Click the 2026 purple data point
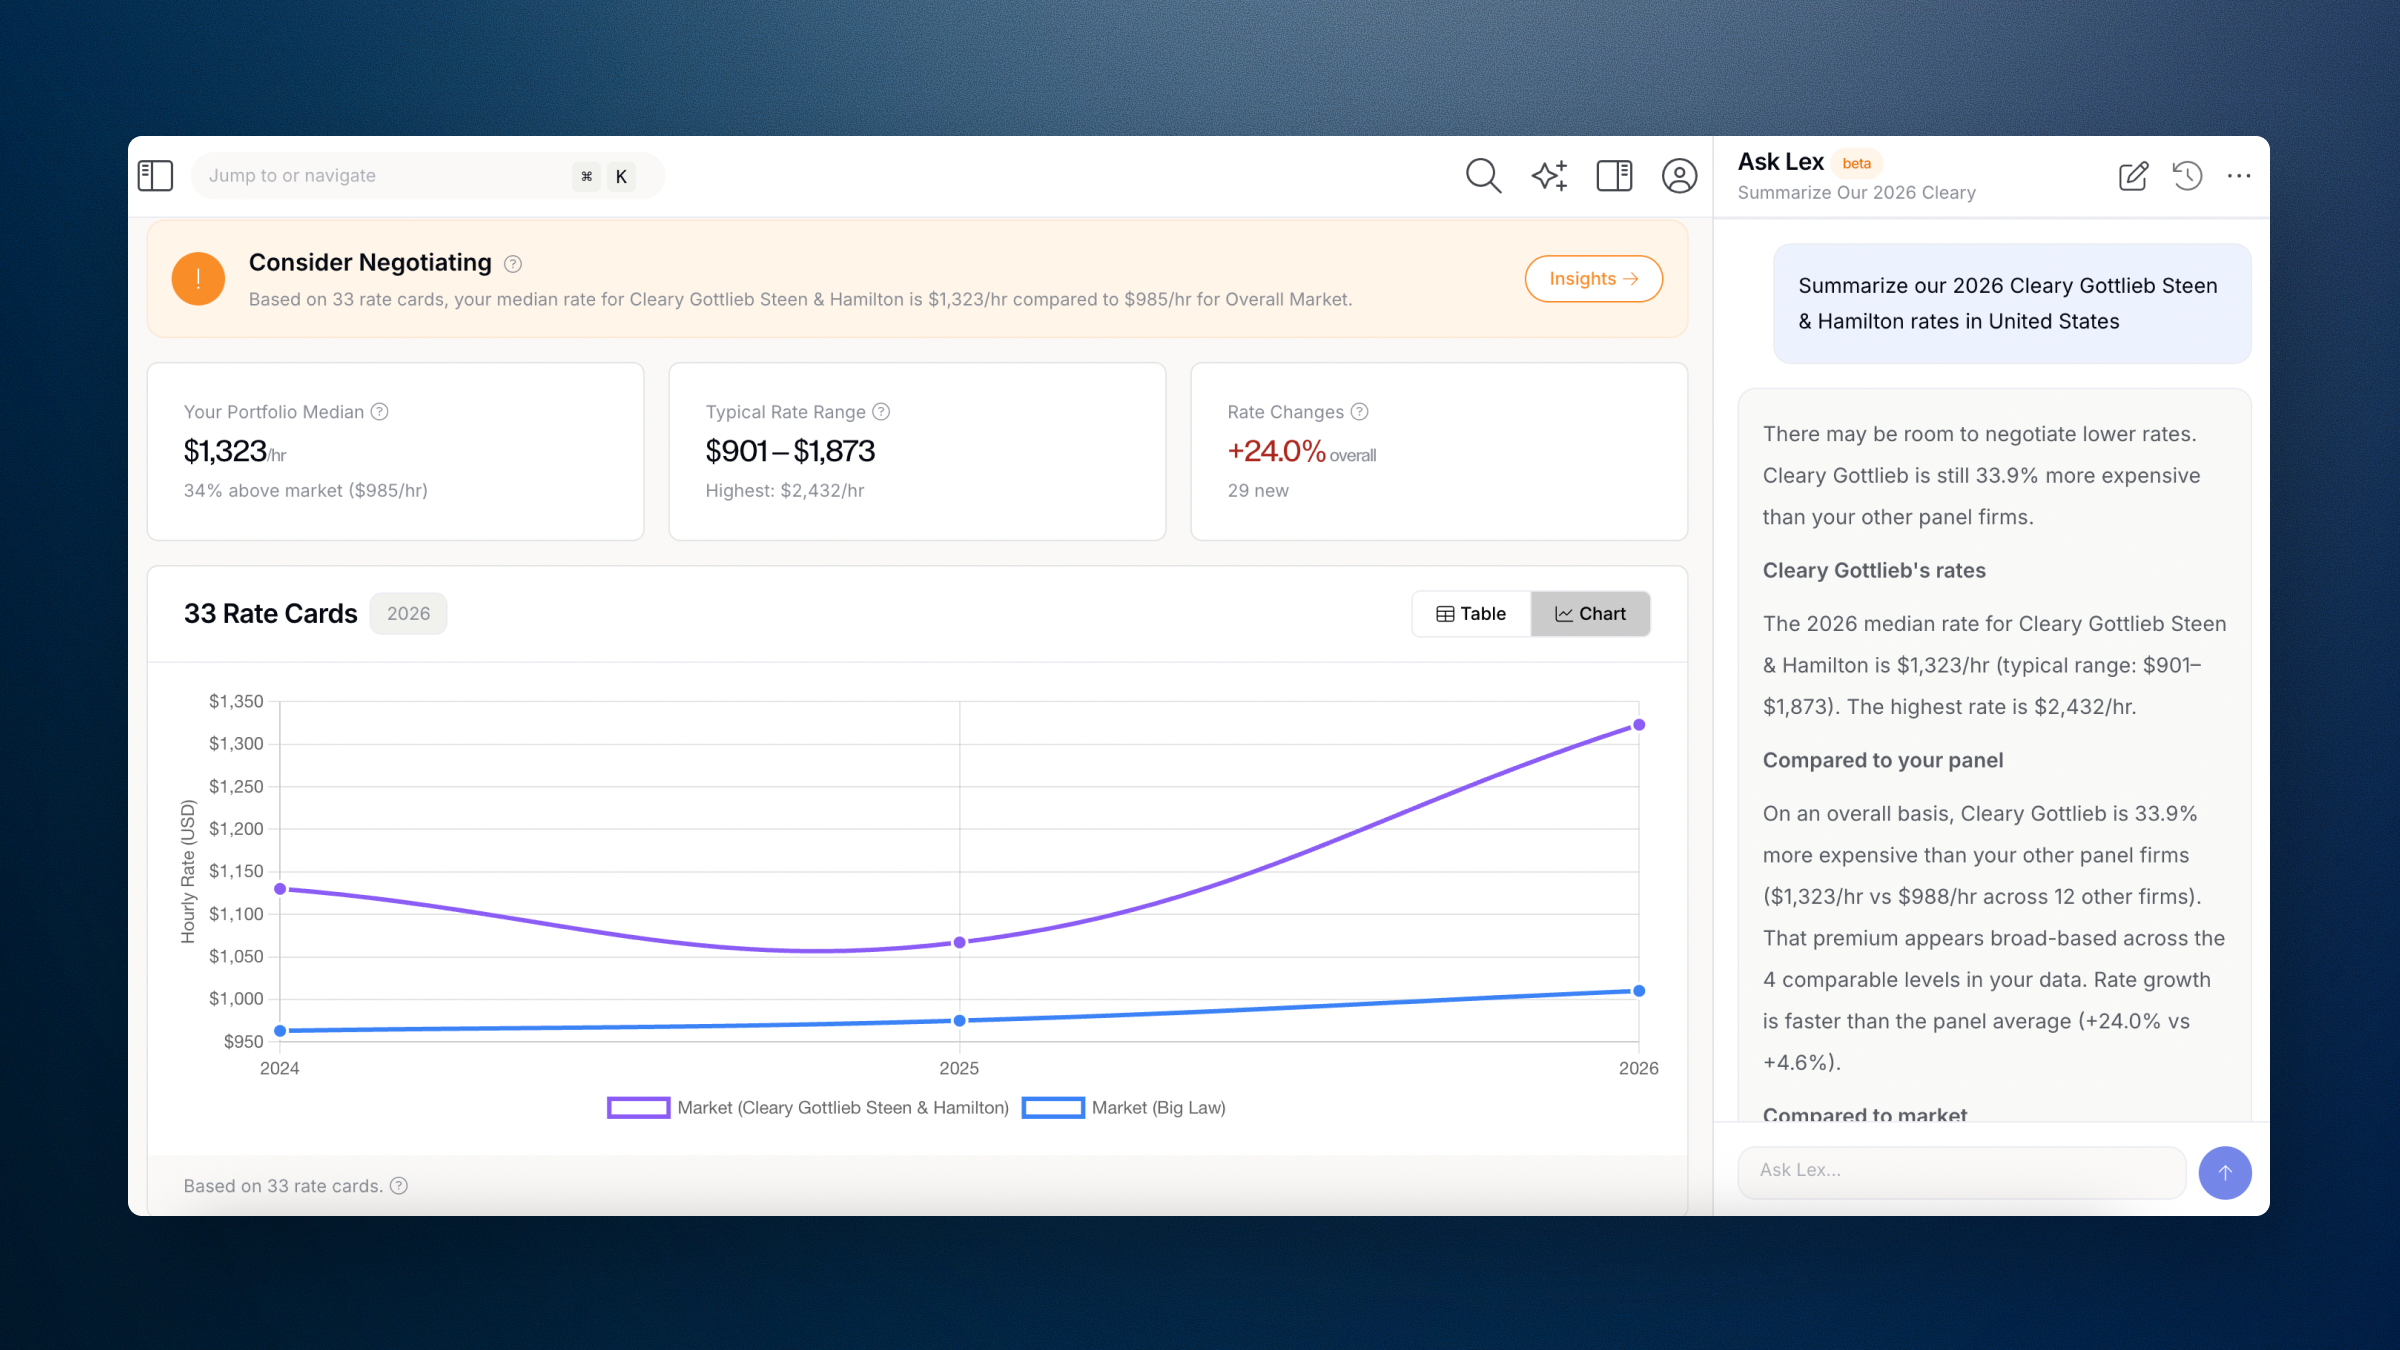Screen dimensions: 2400x1350 1639,725
